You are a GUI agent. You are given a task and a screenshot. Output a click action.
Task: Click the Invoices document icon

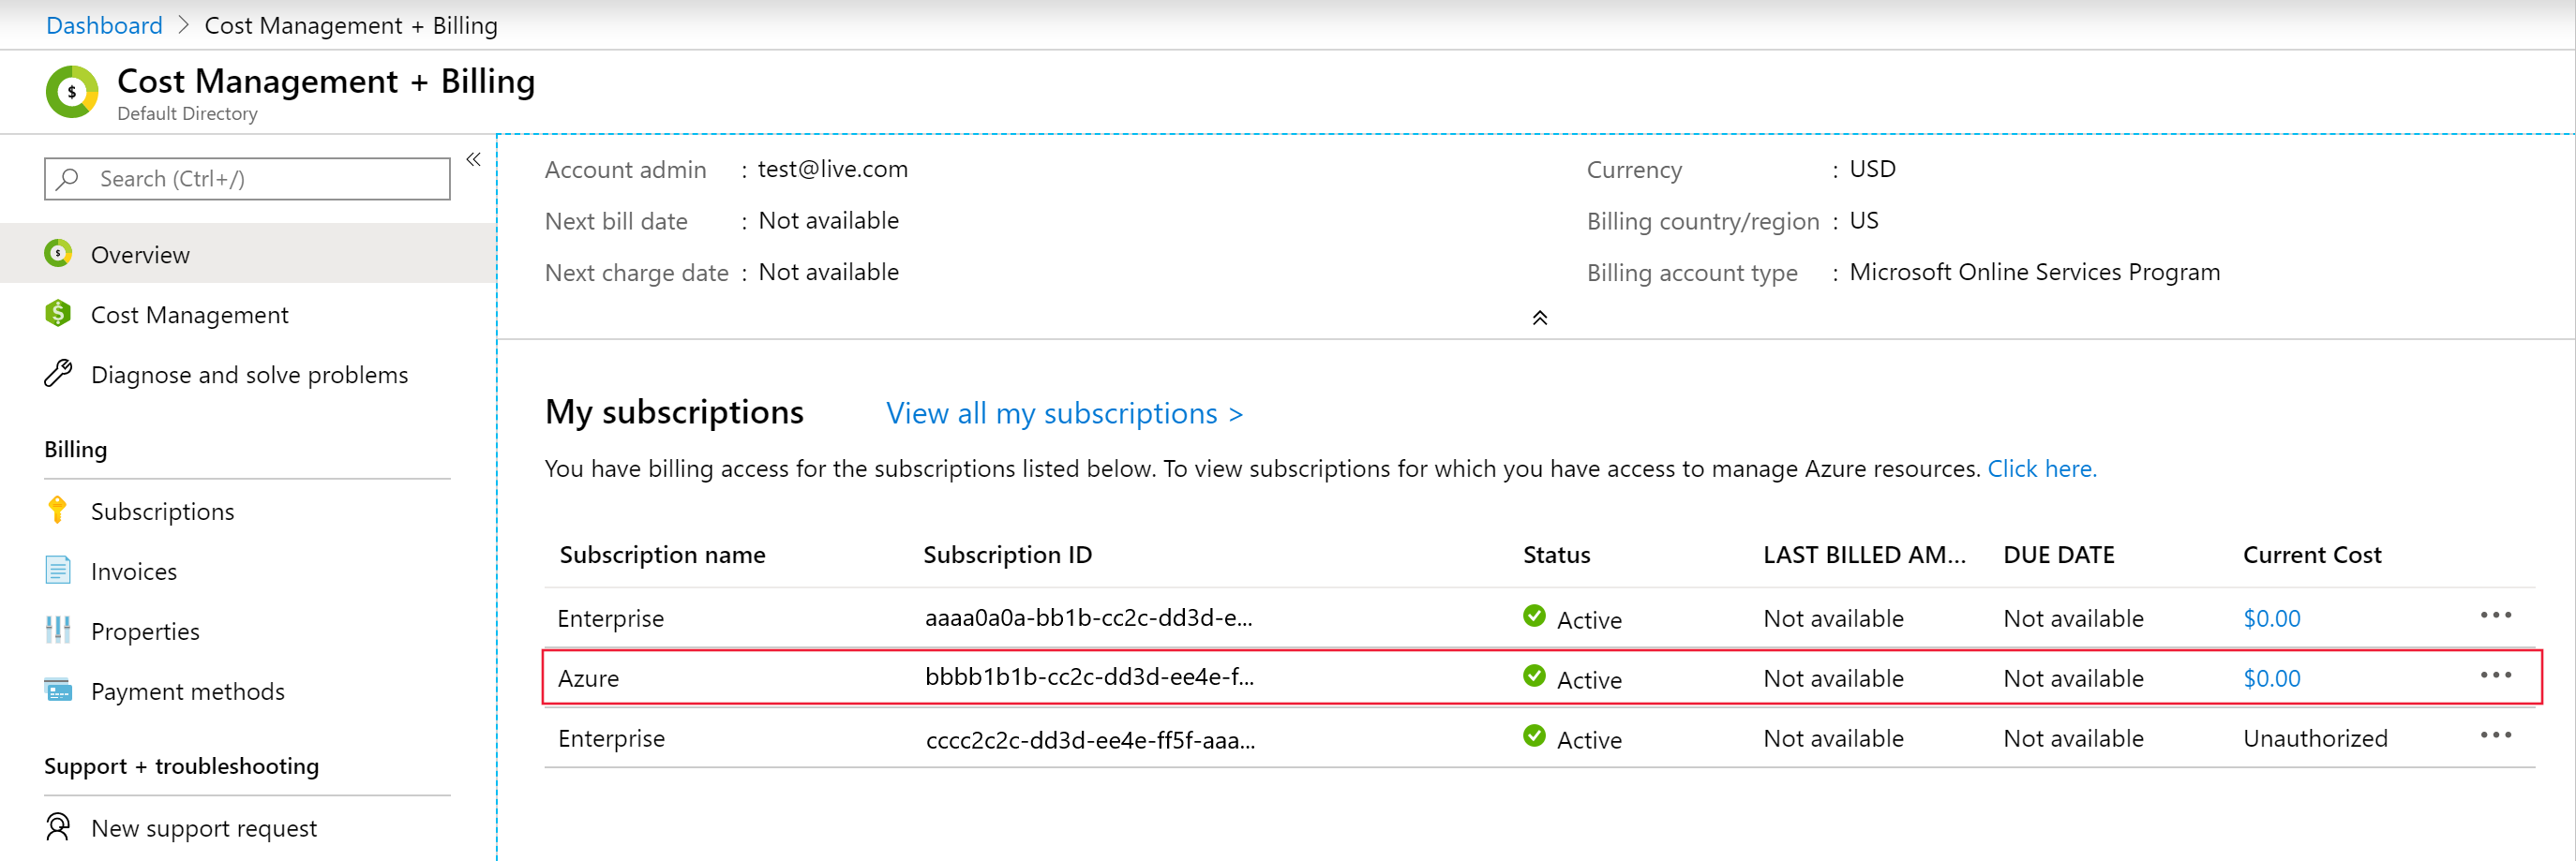click(x=58, y=570)
